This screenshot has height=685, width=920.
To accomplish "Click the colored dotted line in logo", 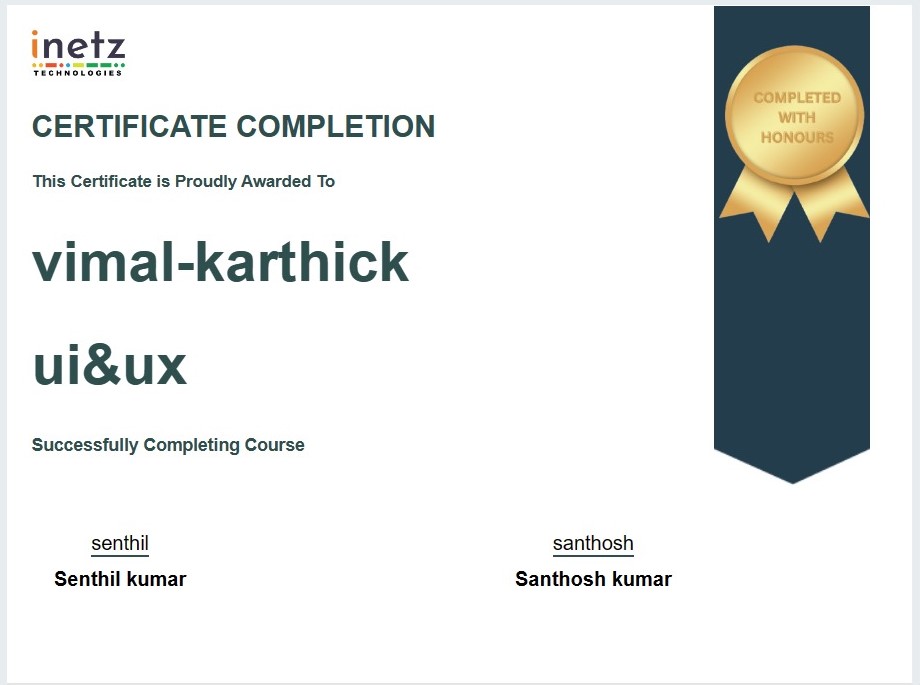I will click(x=78, y=65).
